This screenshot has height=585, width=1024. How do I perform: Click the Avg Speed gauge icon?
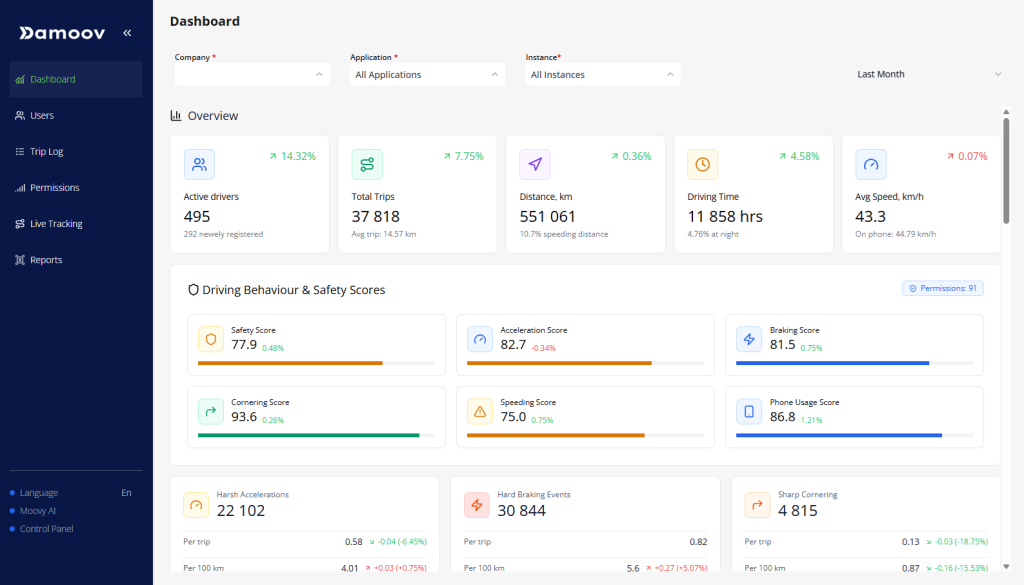click(871, 164)
